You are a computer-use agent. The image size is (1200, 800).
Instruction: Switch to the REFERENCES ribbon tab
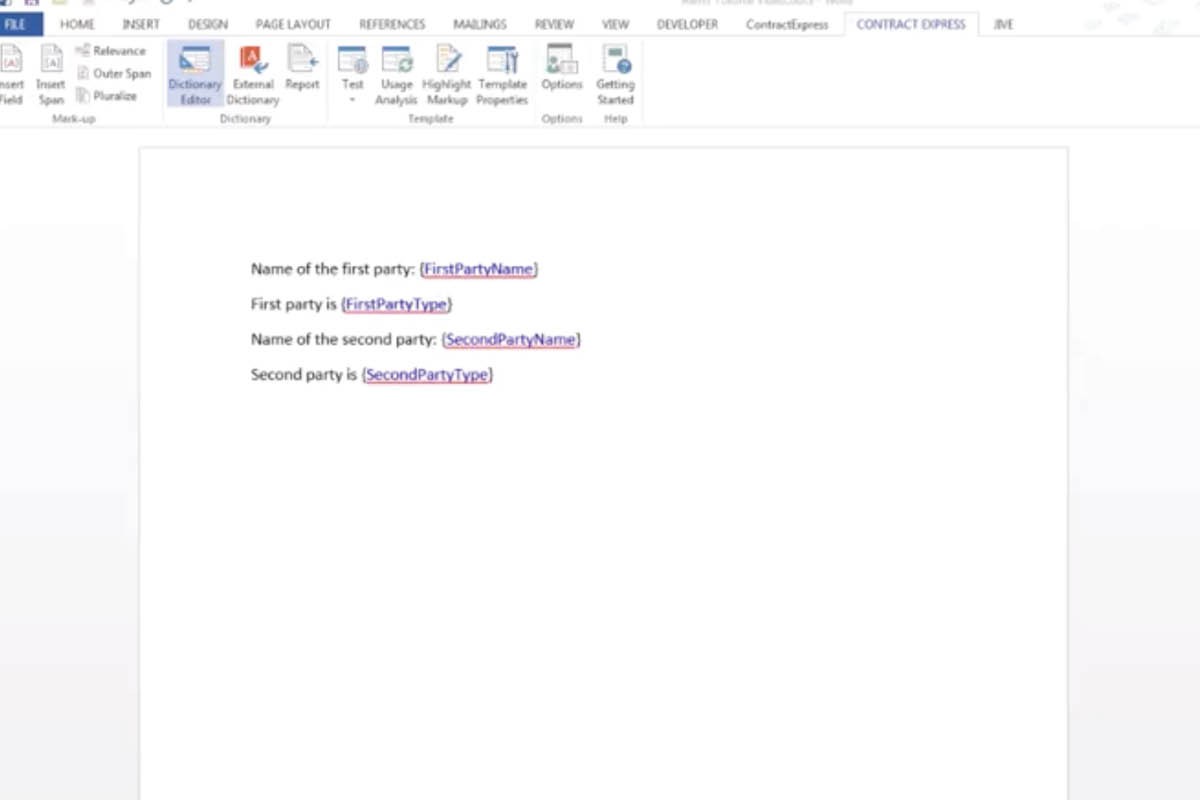[392, 24]
